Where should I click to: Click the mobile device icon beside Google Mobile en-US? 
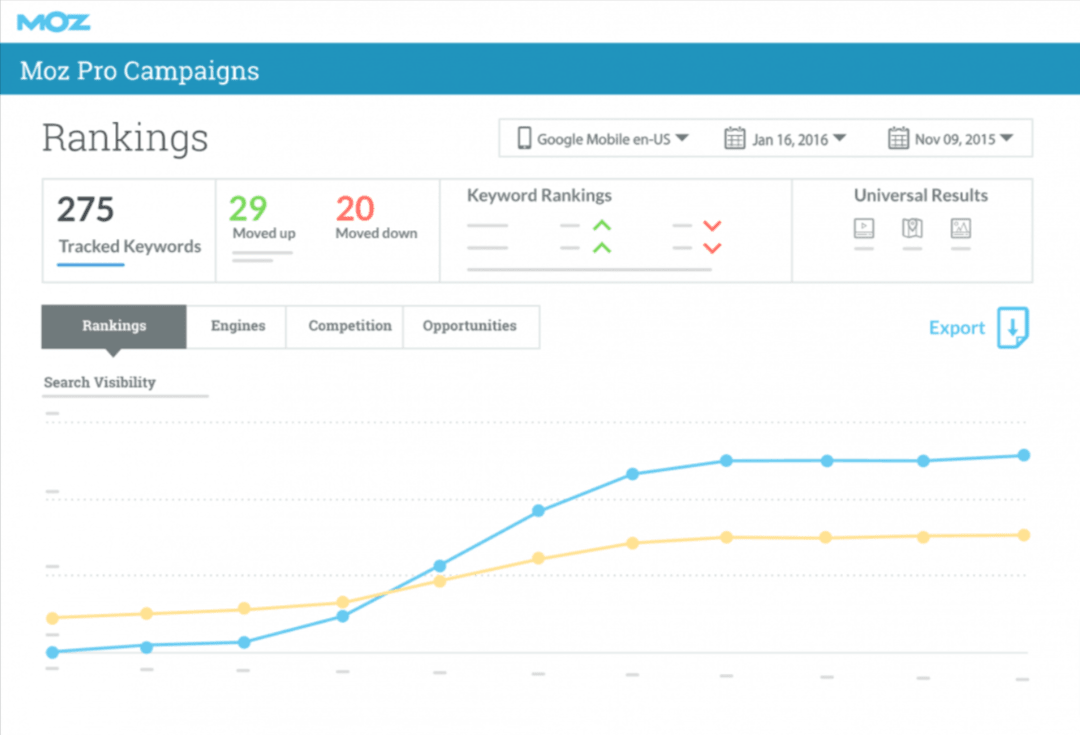[525, 138]
